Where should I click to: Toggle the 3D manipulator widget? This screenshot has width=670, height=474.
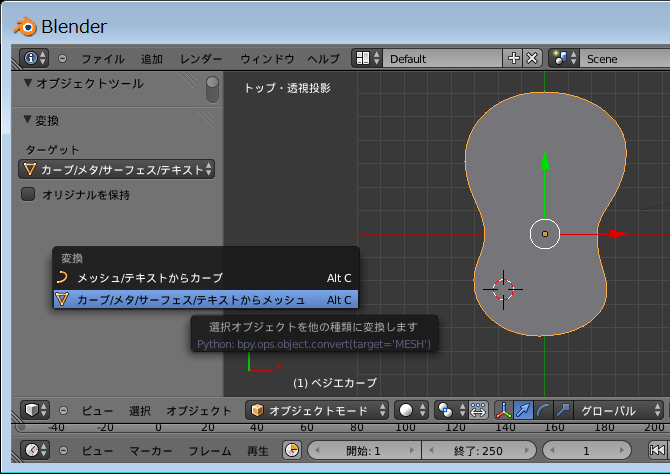point(504,410)
